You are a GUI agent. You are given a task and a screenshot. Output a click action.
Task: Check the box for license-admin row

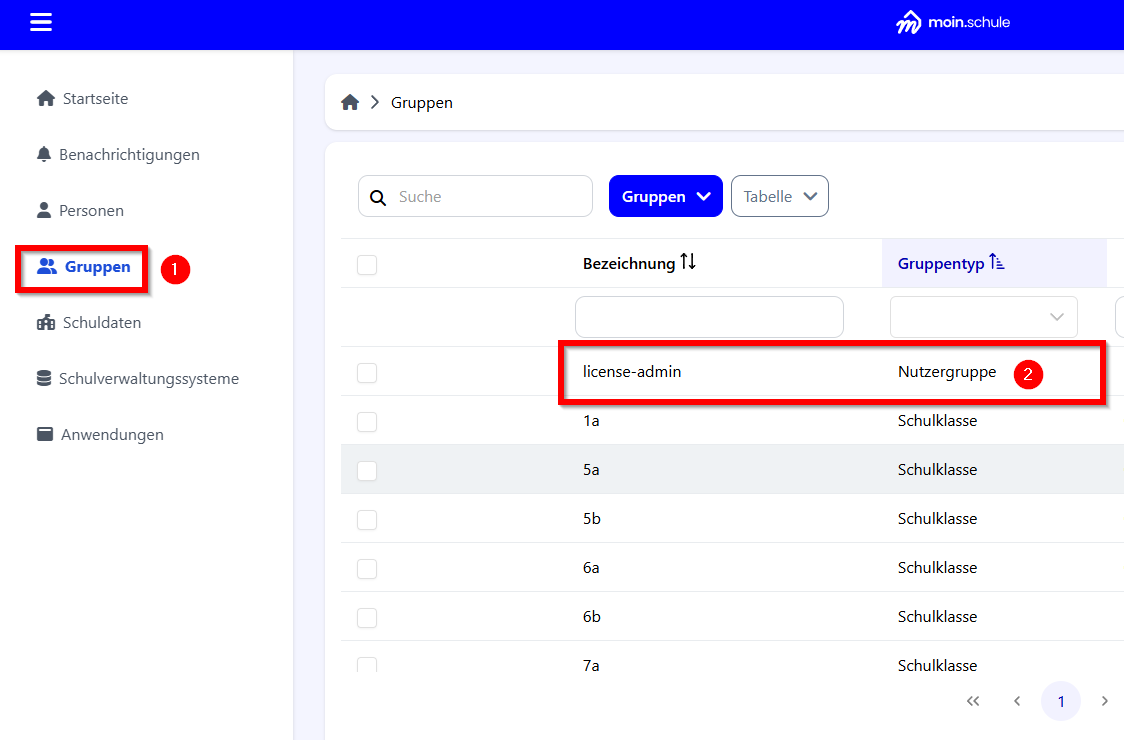coord(367,373)
